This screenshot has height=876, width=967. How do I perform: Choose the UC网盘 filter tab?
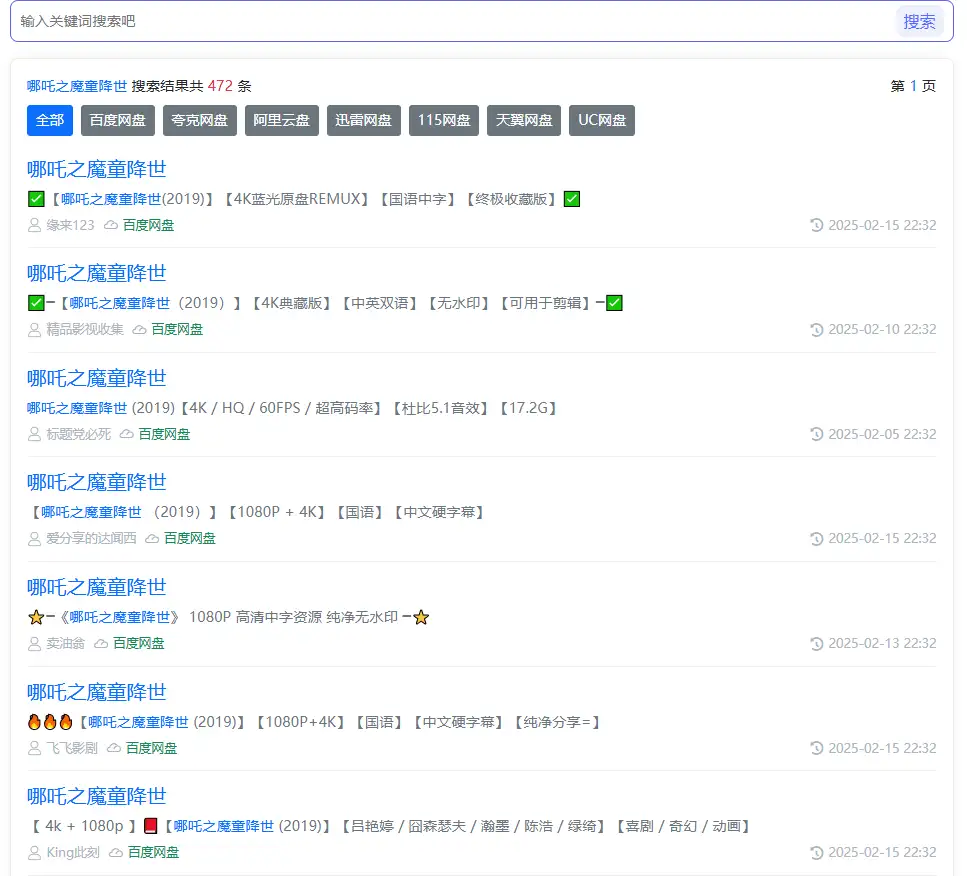click(602, 121)
